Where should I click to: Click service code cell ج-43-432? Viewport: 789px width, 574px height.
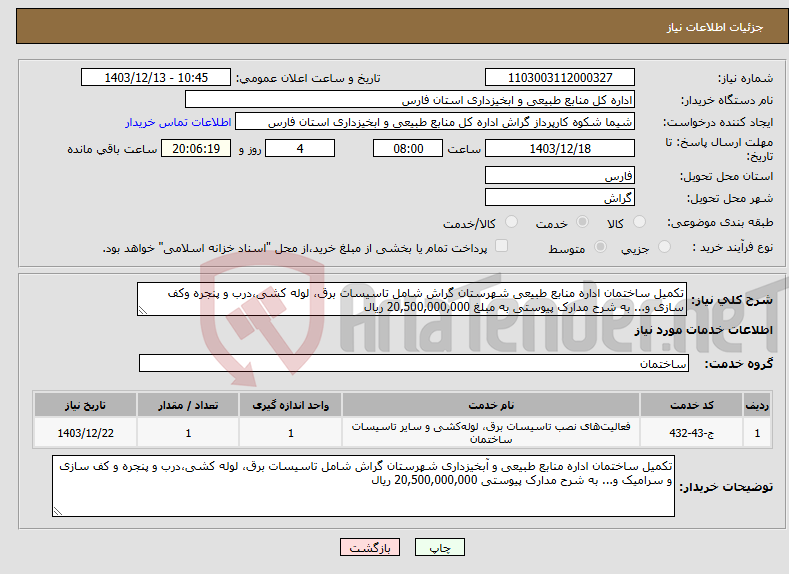tap(691, 433)
